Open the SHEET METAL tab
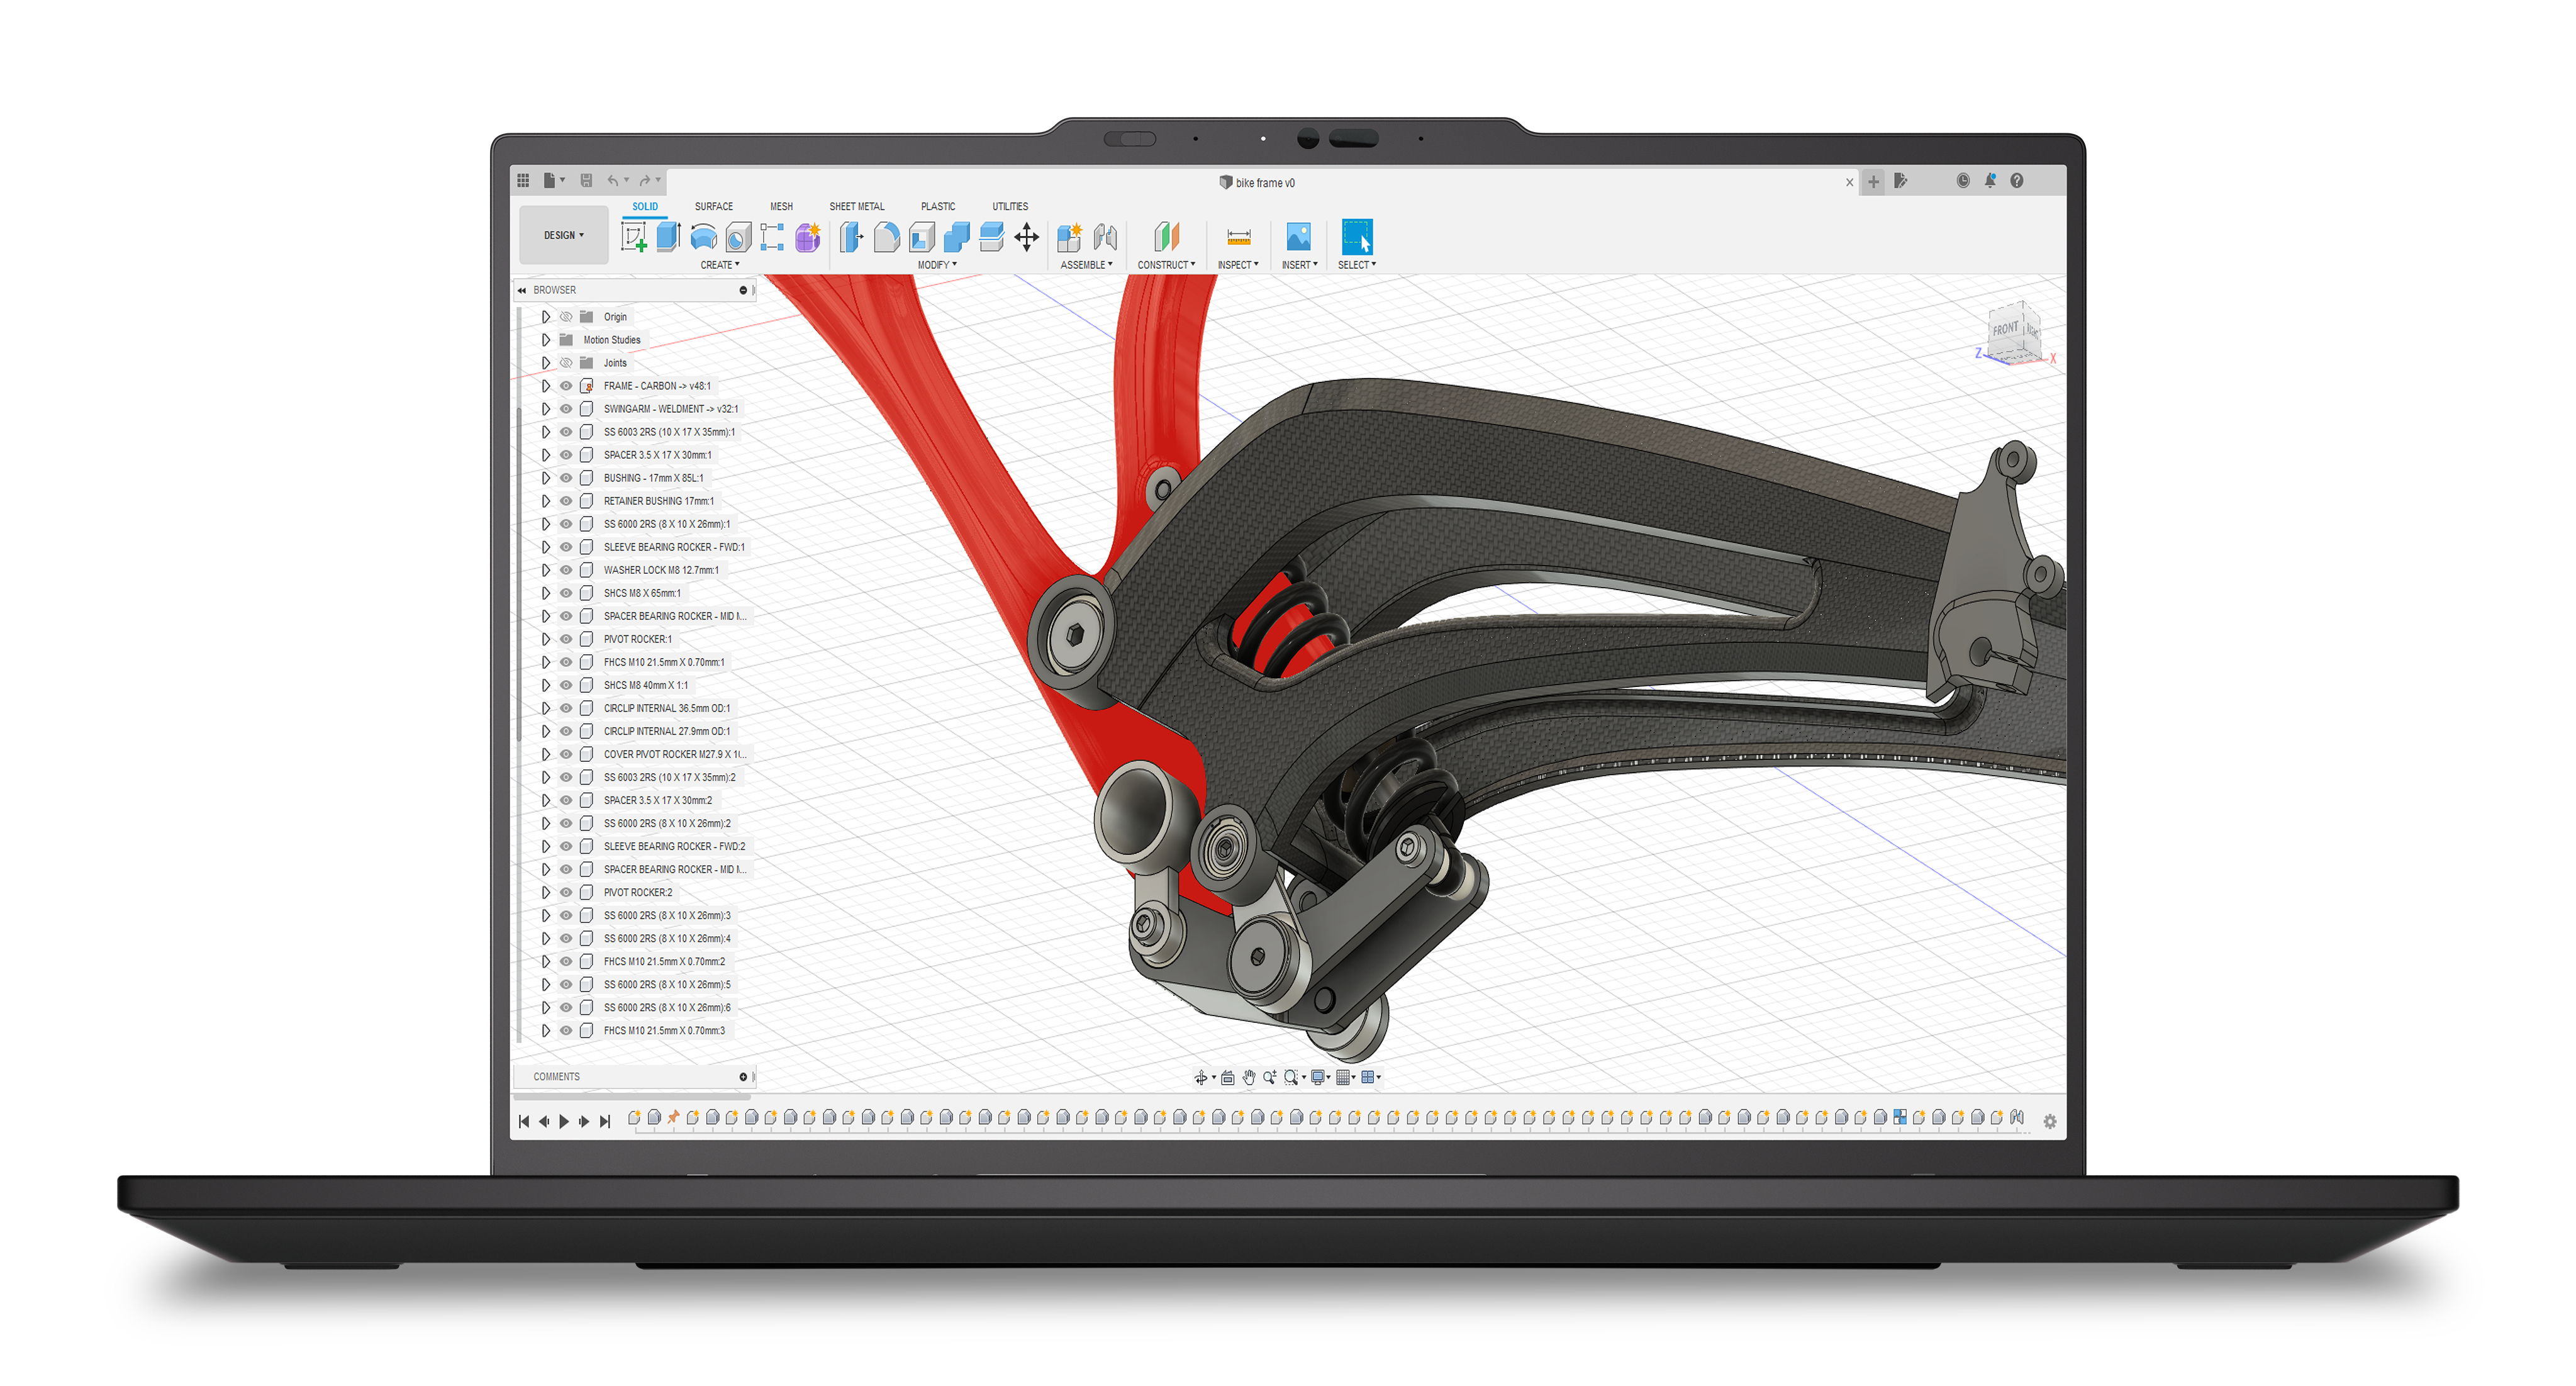The image size is (2576, 1386). [x=857, y=206]
